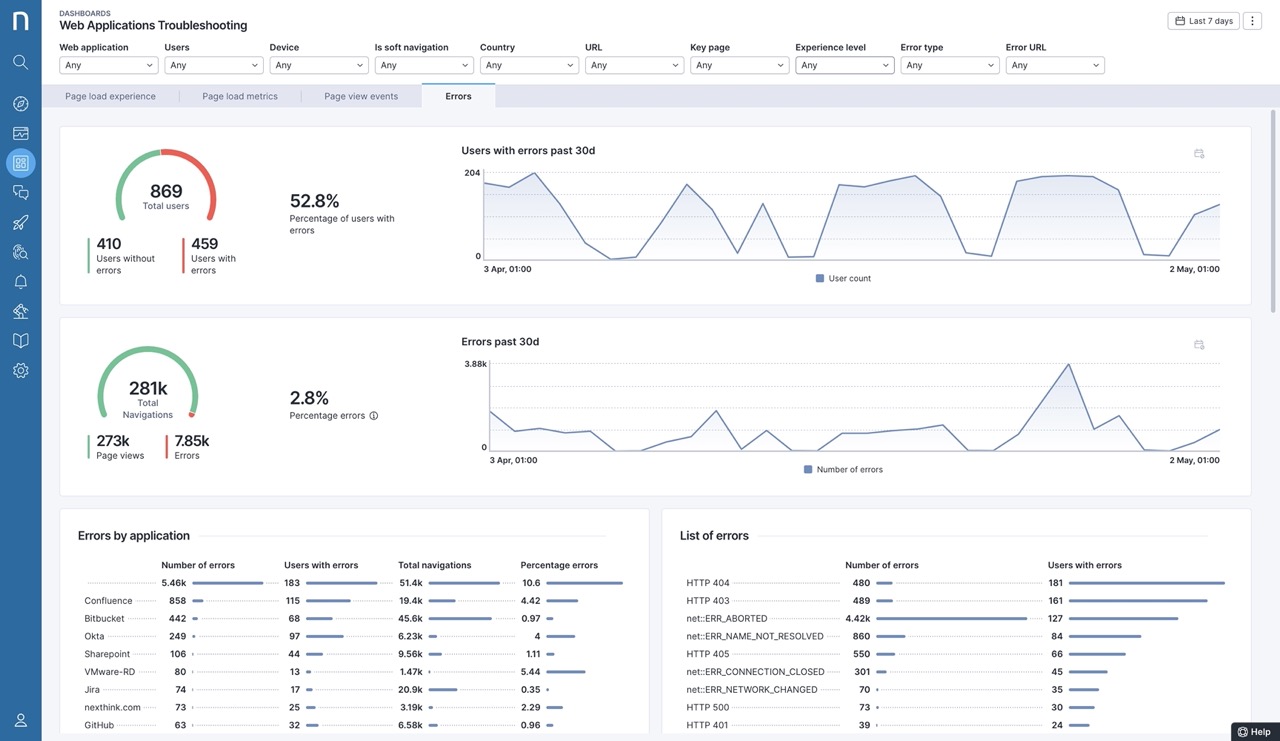Toggle the User count legend series

(x=843, y=279)
